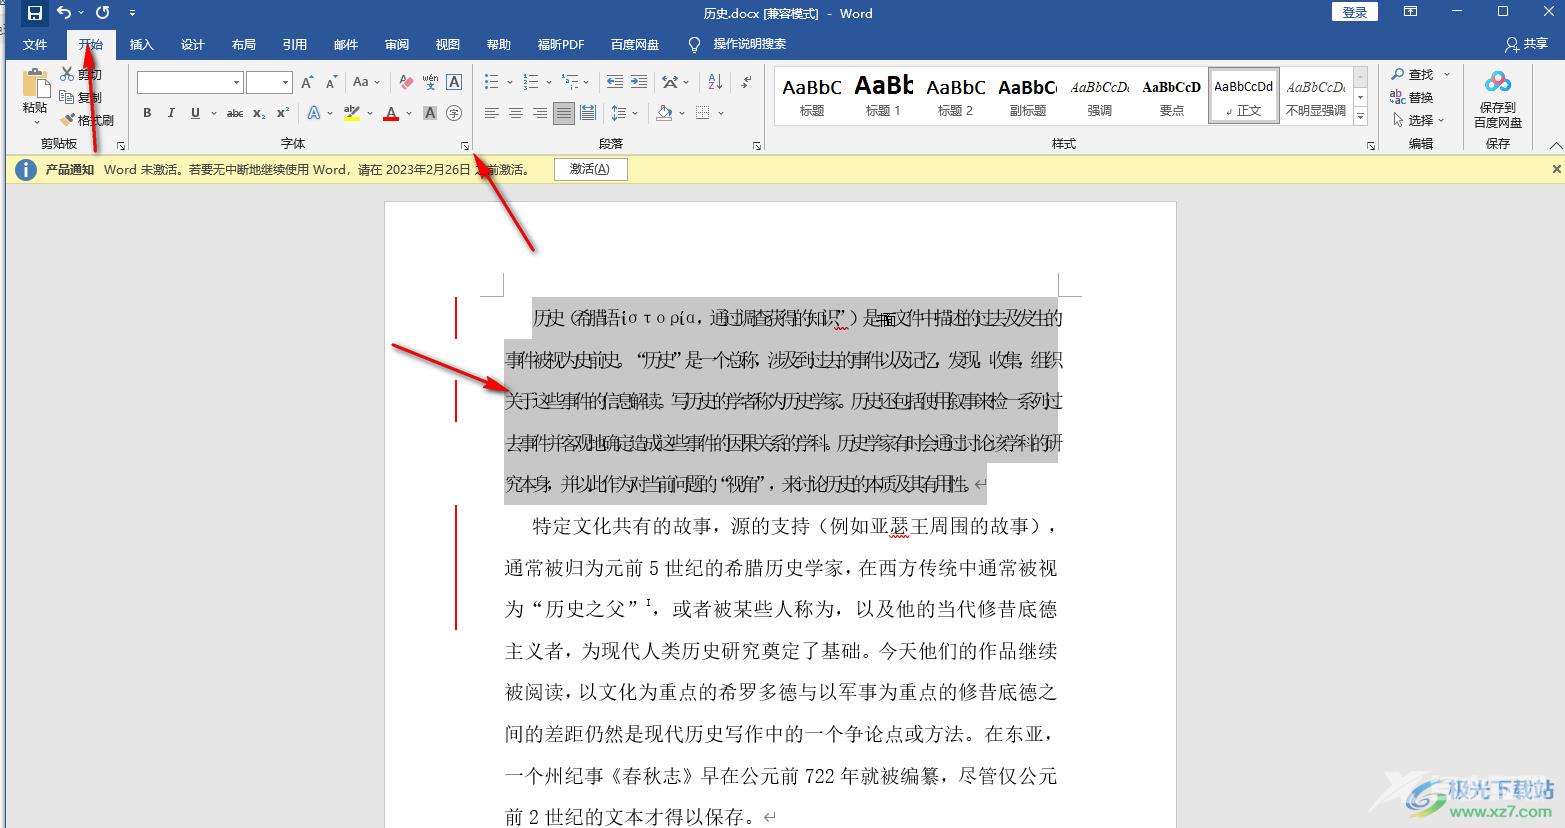Align text left
1565x828 pixels.
pos(492,113)
